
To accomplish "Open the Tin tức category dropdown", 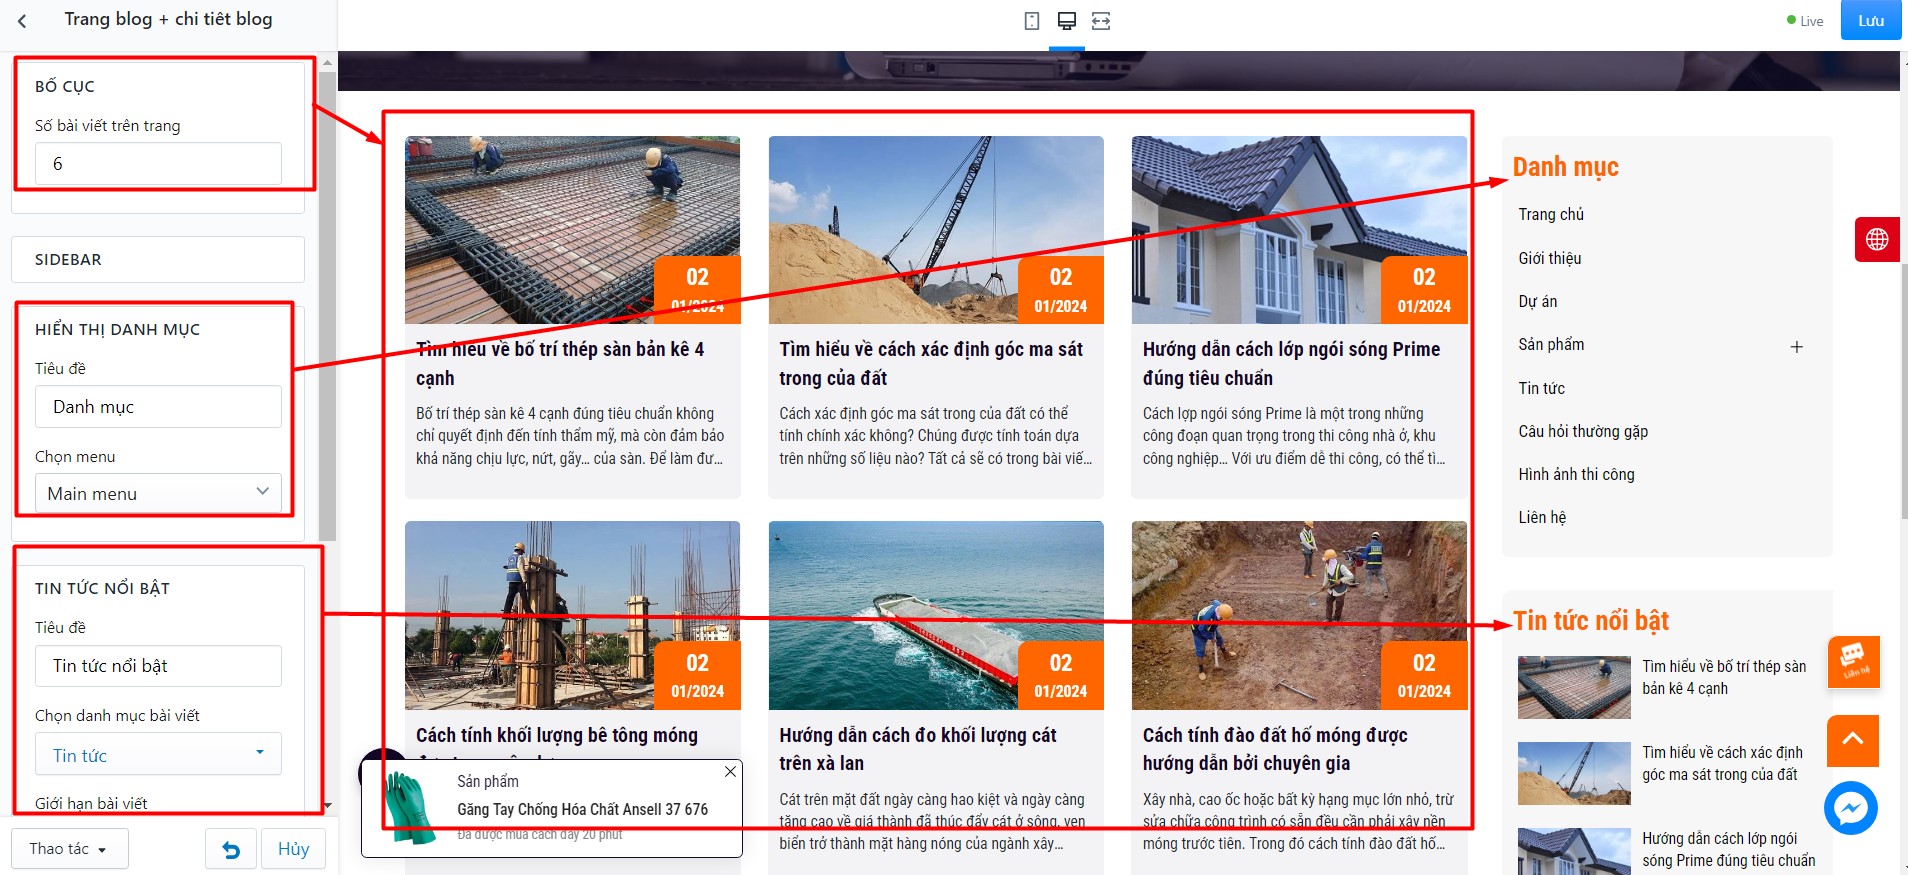I will (x=158, y=755).
